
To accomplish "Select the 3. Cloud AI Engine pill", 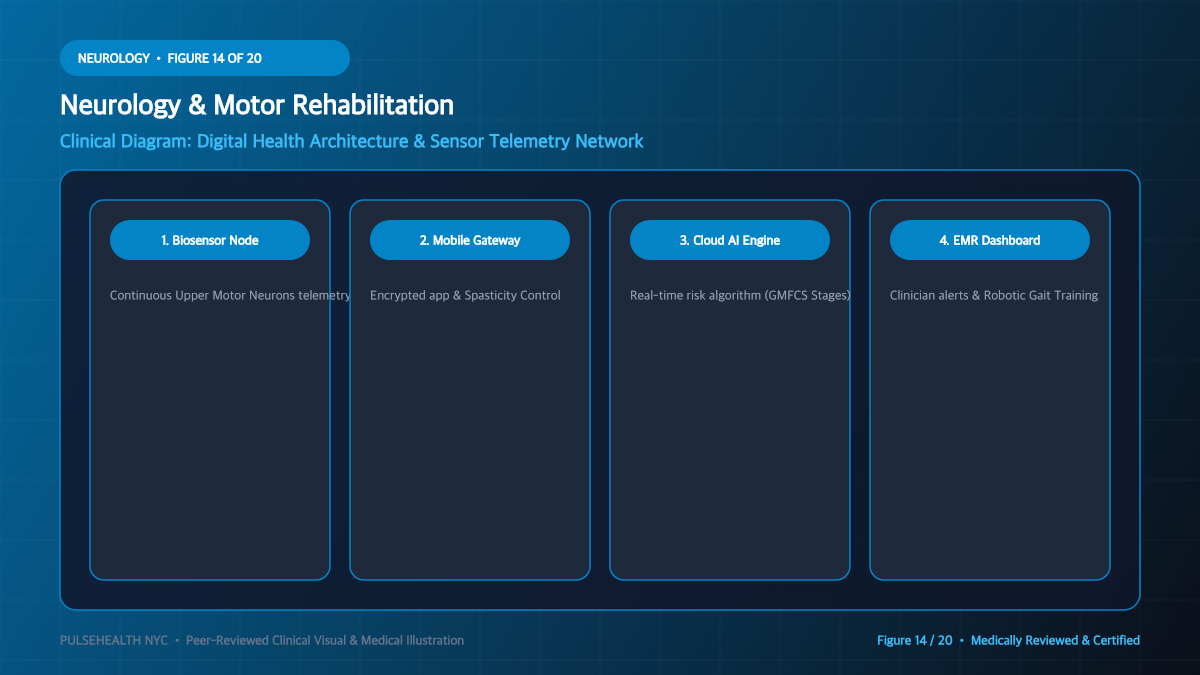I will pyautogui.click(x=730, y=240).
